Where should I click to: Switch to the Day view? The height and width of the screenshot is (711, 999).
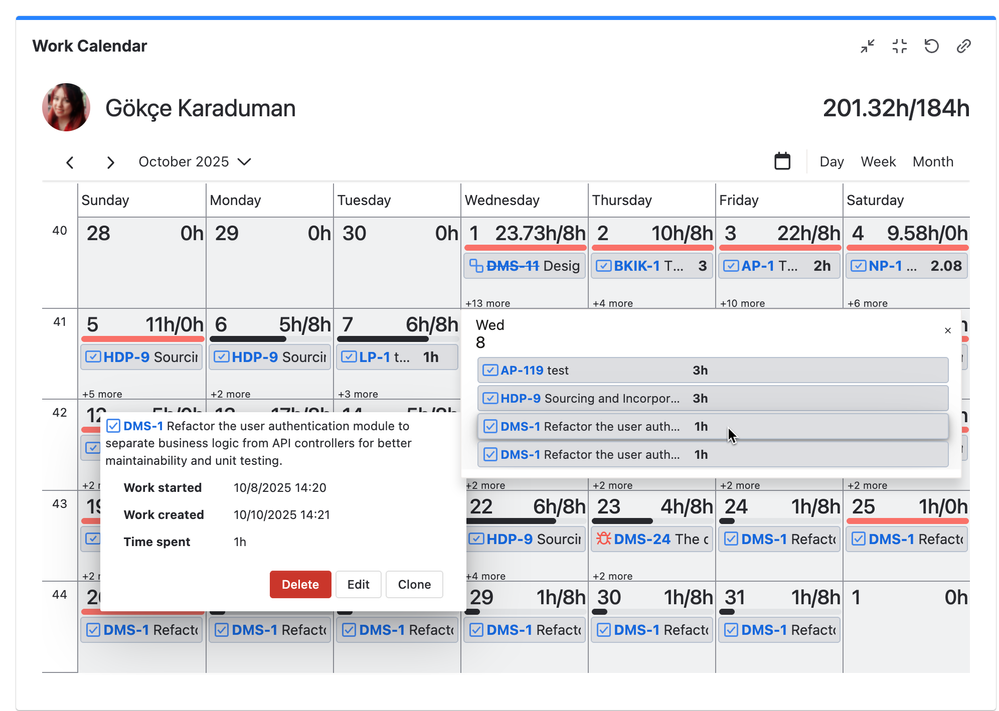coord(831,162)
